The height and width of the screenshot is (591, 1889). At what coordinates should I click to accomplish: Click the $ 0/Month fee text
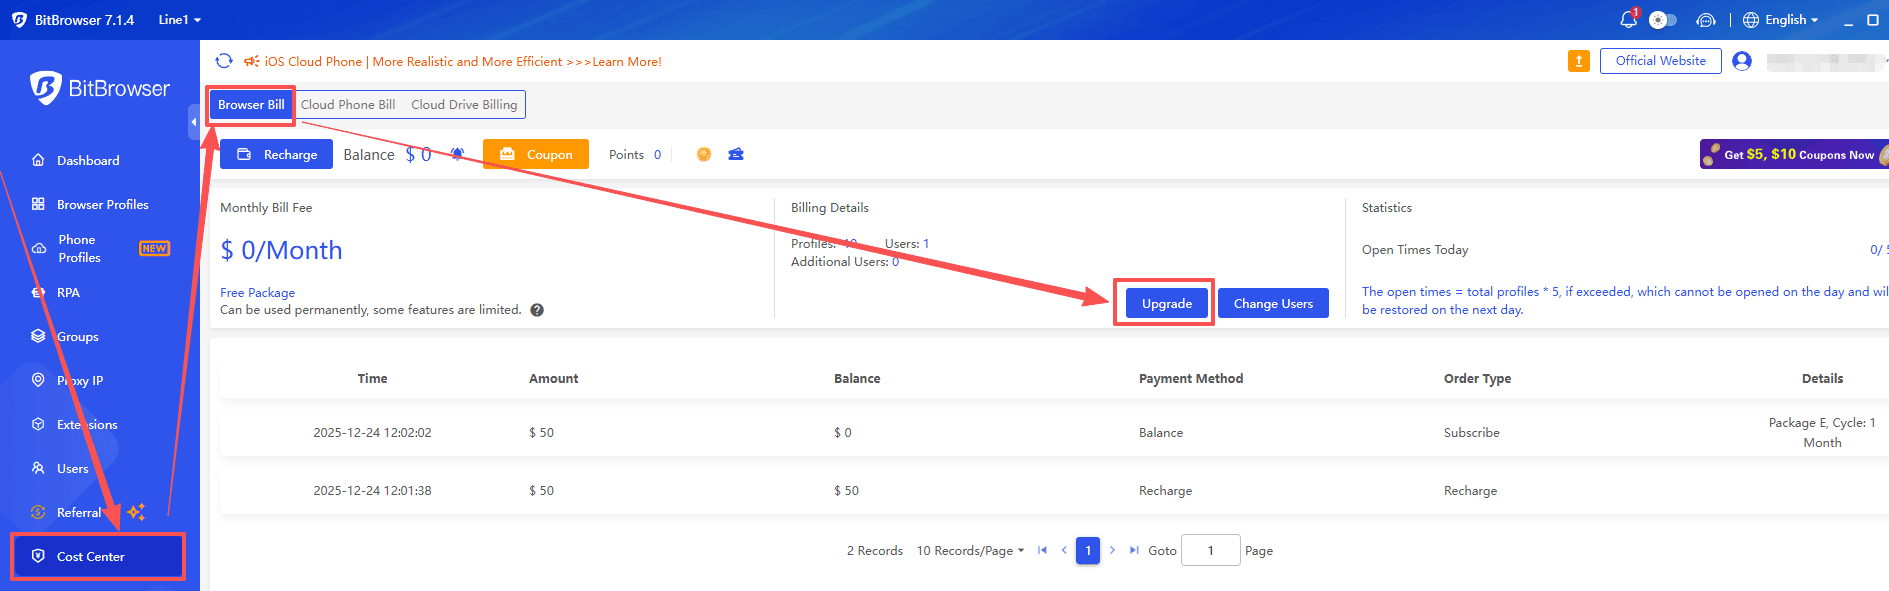(281, 251)
